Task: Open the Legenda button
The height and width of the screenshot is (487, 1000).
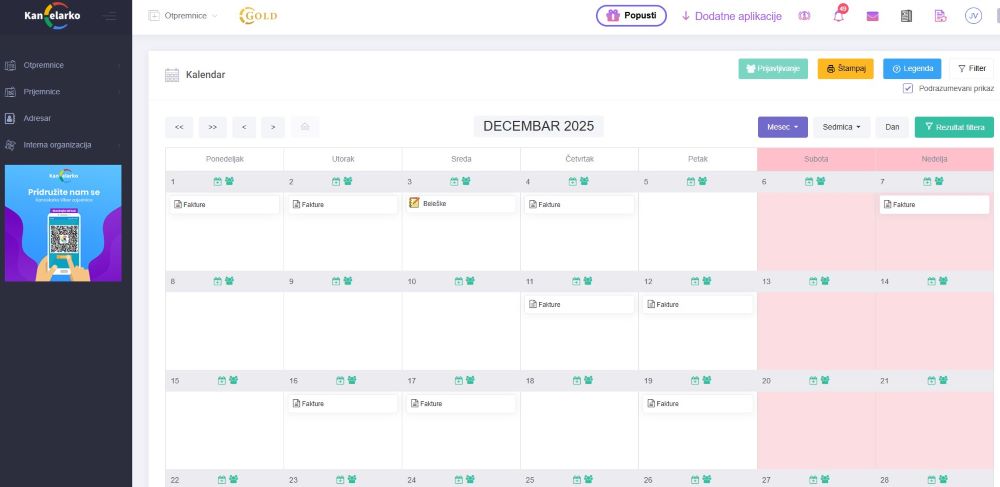Action: click(912, 69)
